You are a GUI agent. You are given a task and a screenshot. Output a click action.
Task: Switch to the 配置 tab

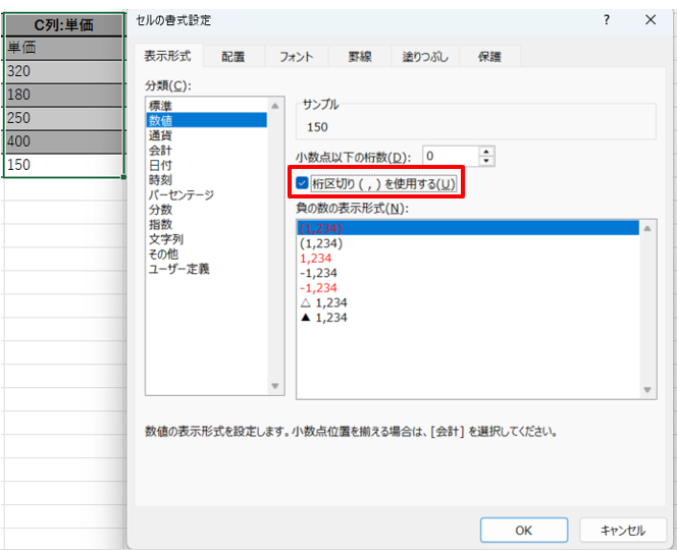tap(233, 57)
